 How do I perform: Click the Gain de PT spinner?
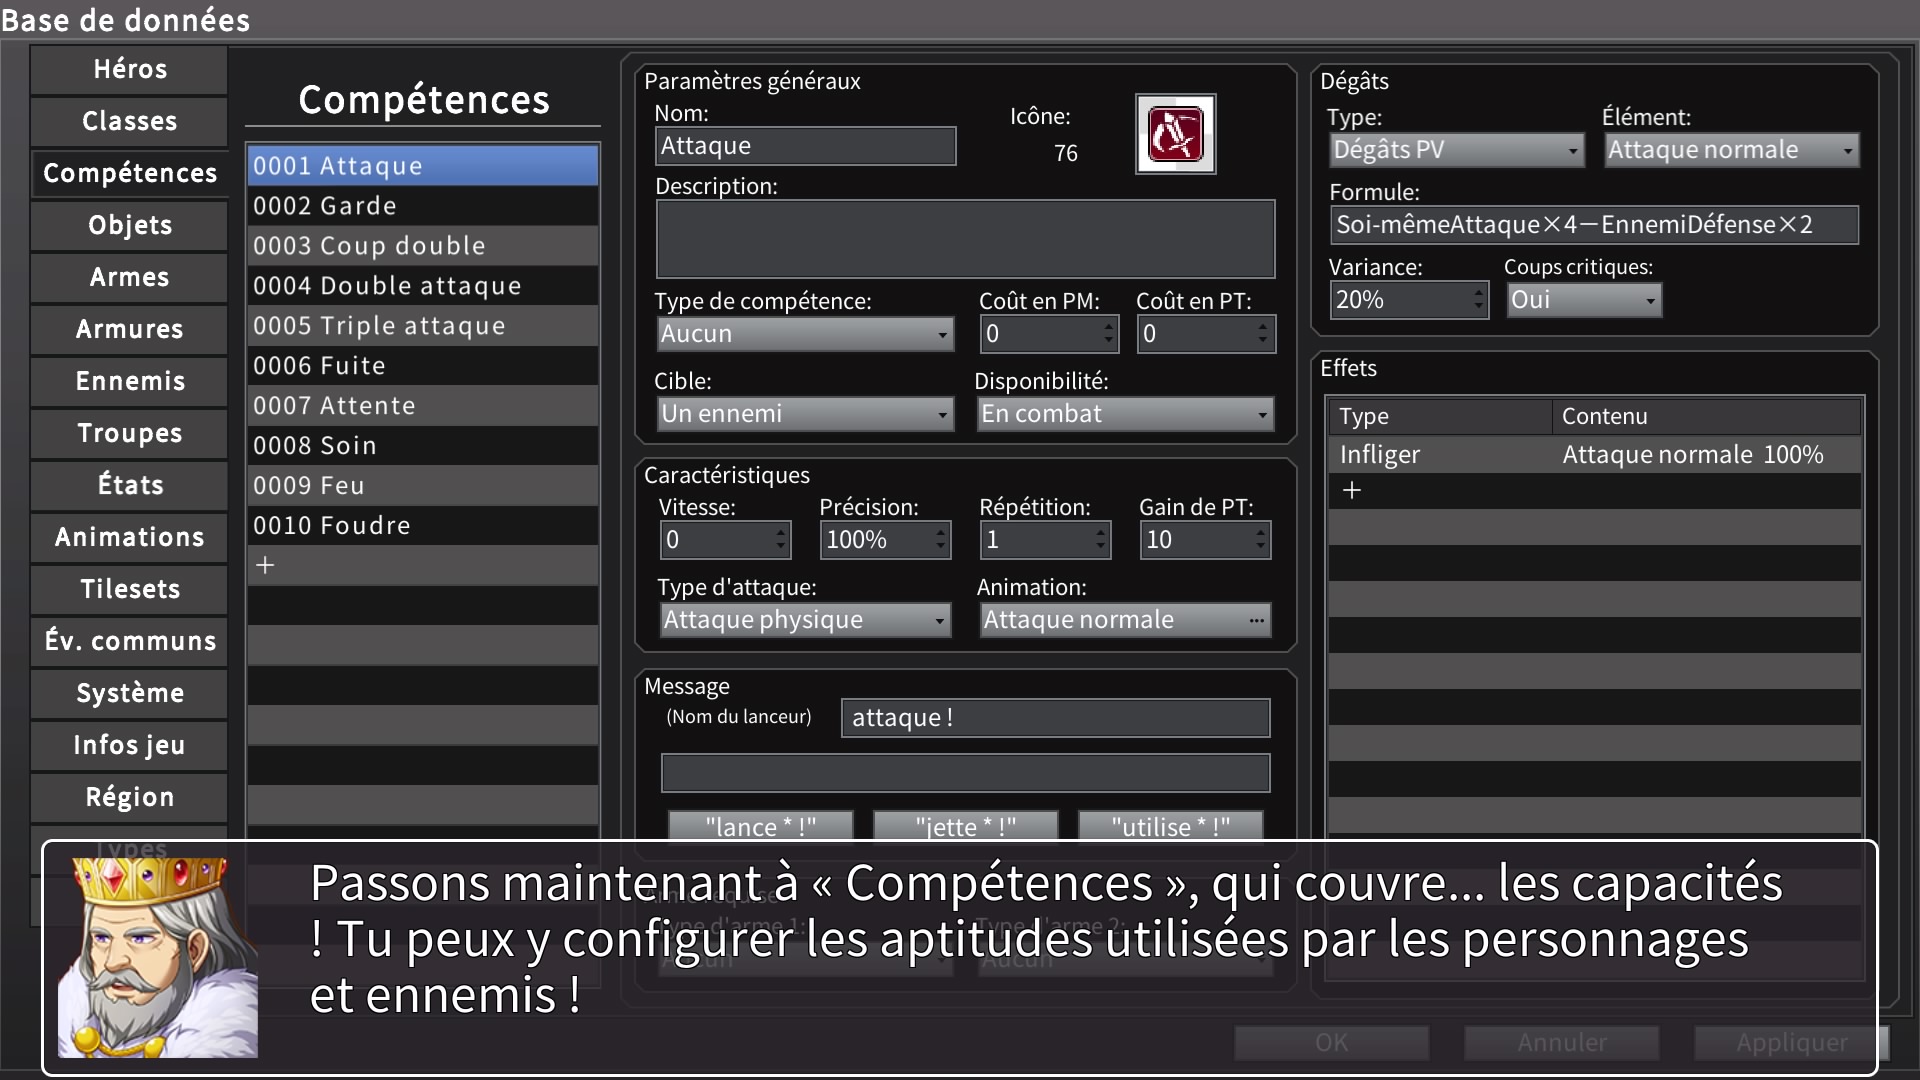[1205, 540]
